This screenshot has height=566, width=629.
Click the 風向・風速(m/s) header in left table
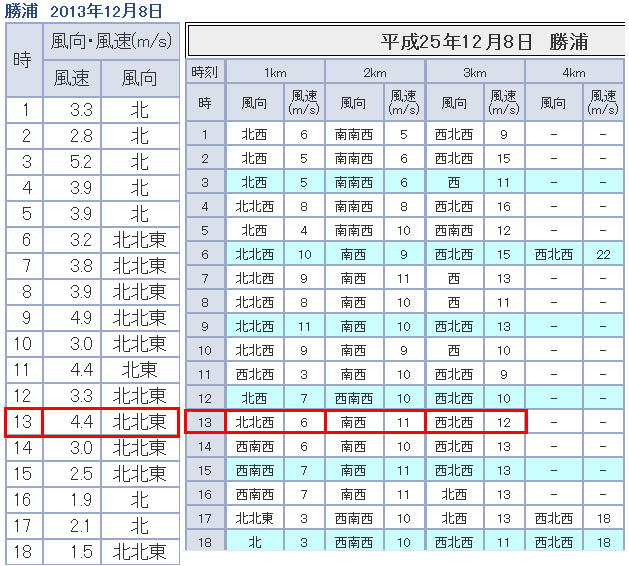[111, 42]
